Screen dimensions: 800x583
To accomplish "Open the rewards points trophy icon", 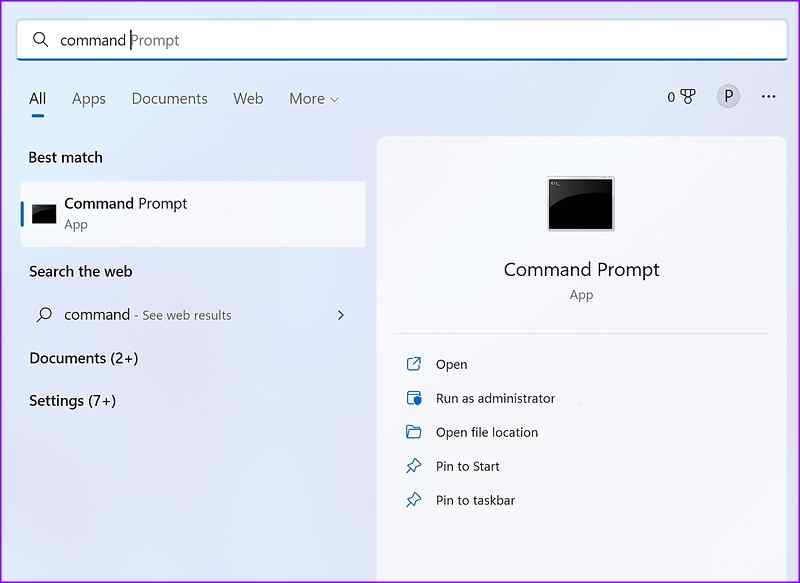I will [688, 96].
